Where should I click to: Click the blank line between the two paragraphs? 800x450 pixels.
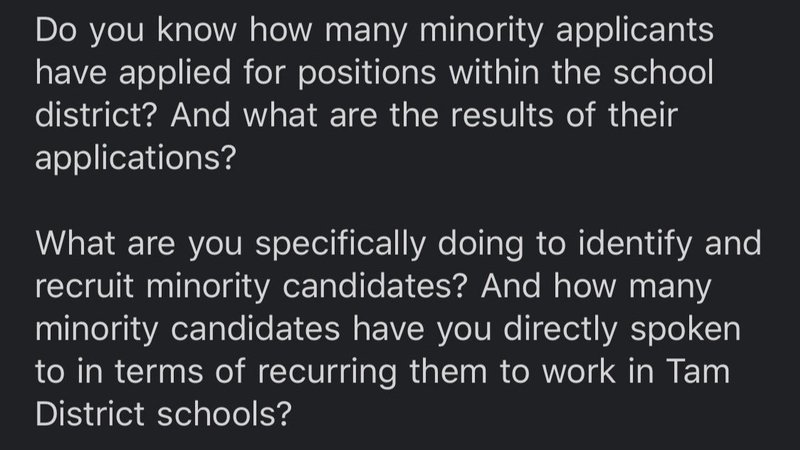point(400,202)
